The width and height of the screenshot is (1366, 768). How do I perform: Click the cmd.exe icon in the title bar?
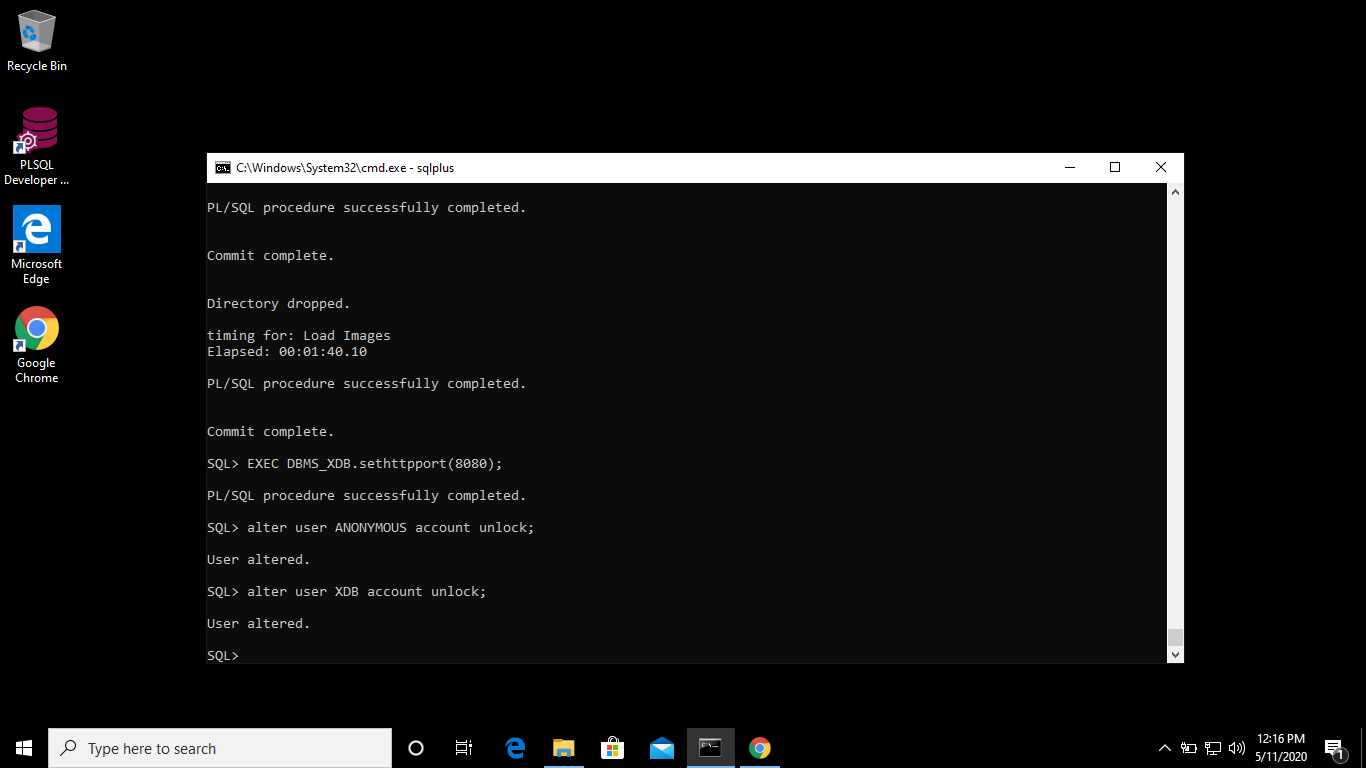pyautogui.click(x=223, y=167)
